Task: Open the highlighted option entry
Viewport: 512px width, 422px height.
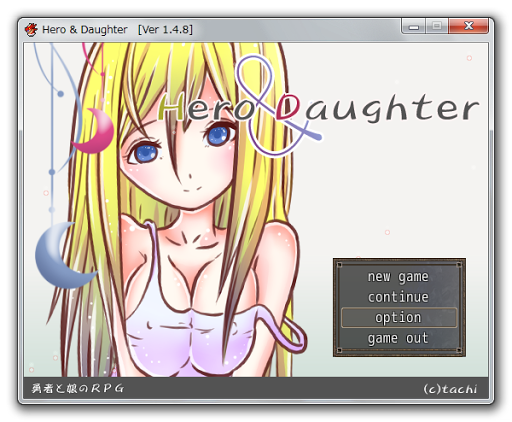Action: [x=399, y=317]
